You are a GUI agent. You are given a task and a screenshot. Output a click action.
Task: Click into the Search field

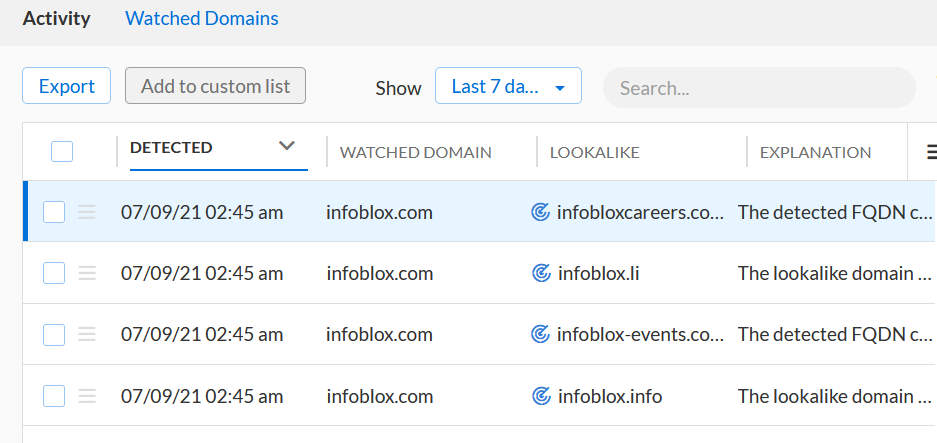(x=758, y=88)
